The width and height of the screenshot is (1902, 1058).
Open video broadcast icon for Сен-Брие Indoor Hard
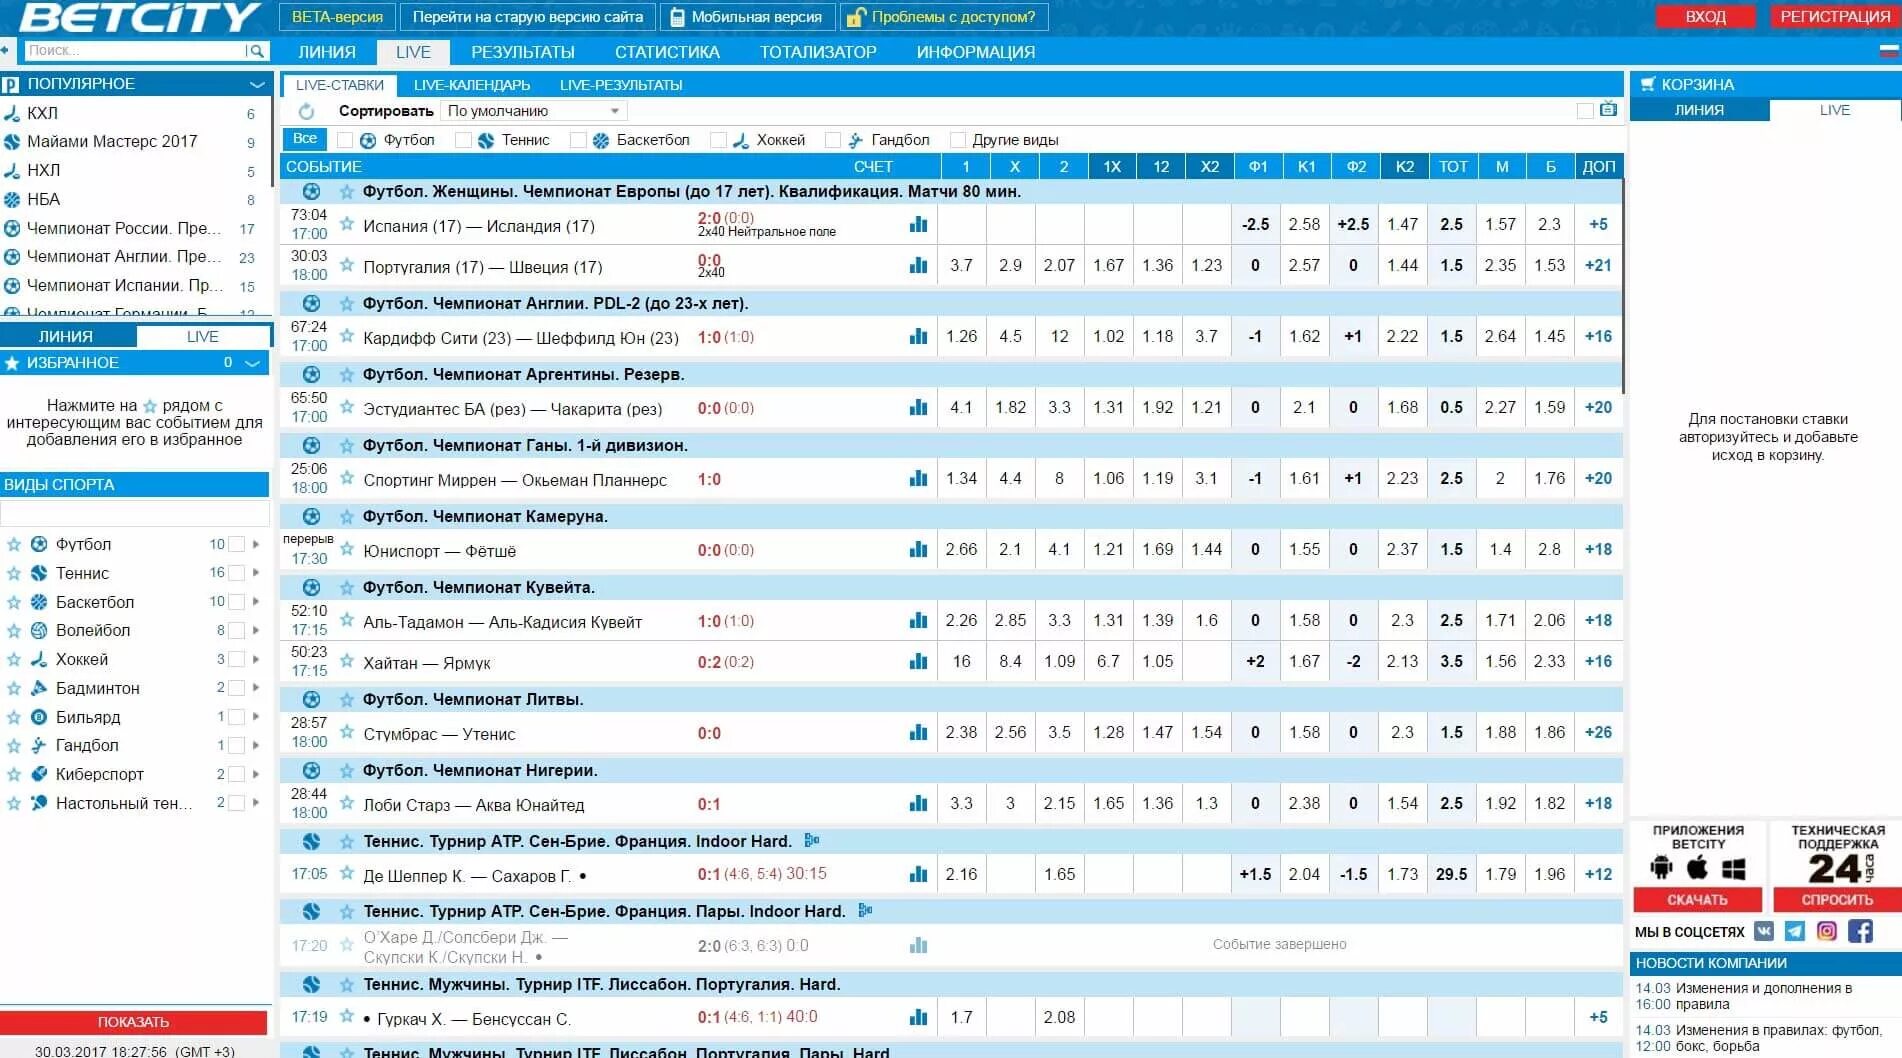pyautogui.click(x=812, y=840)
